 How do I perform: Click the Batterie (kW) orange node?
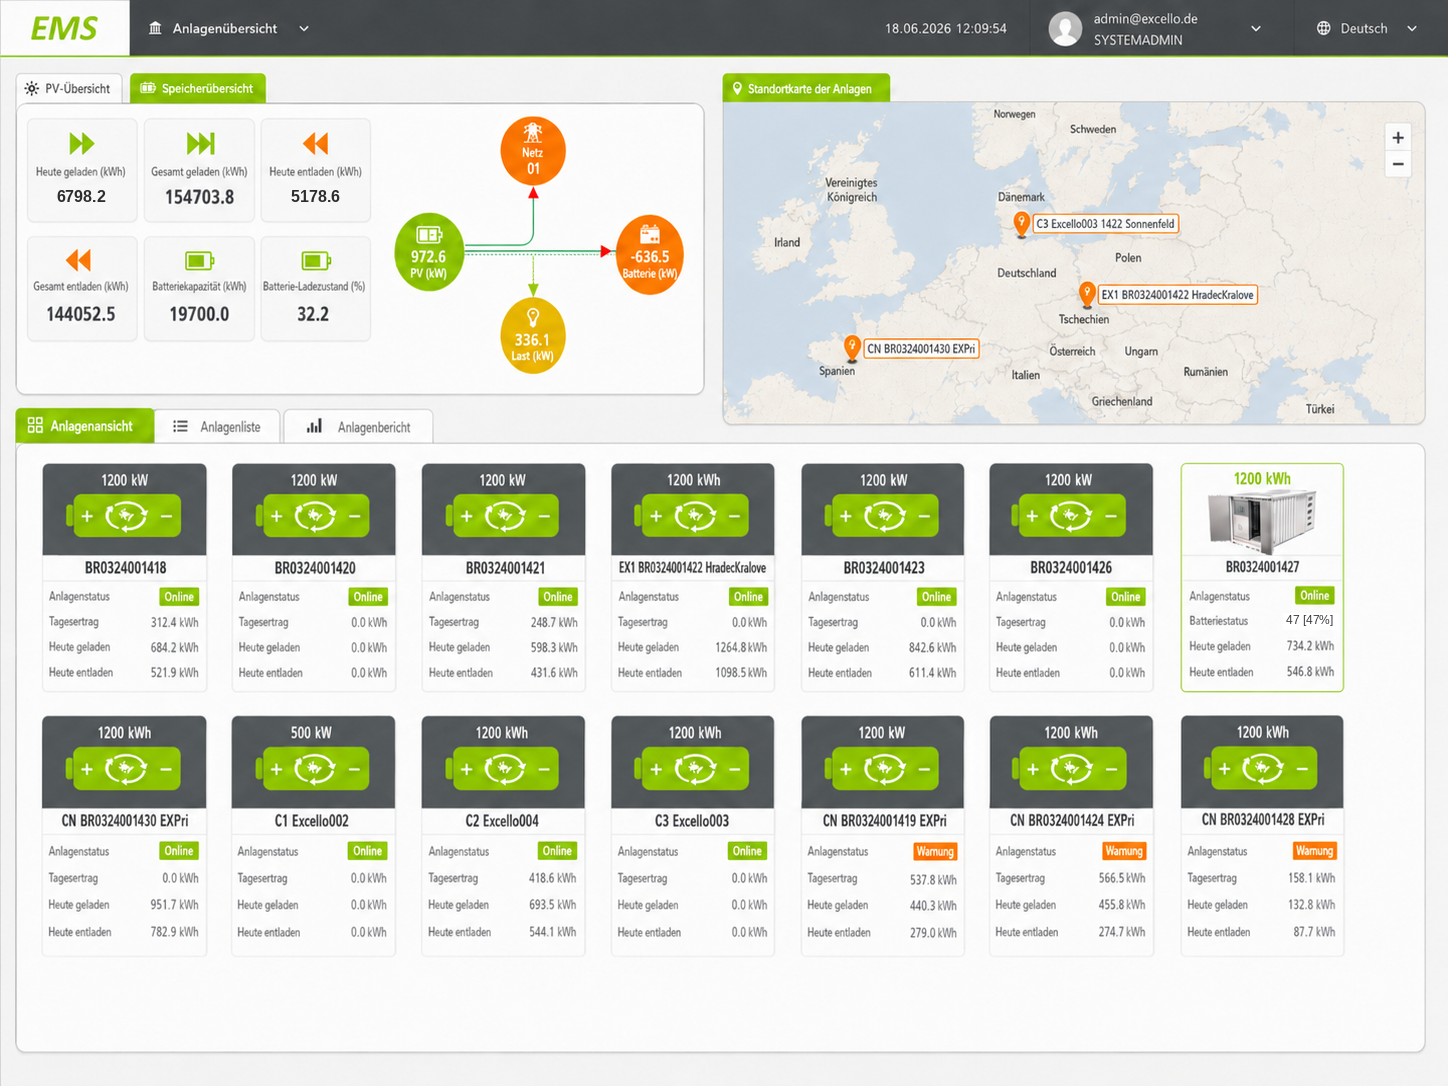point(650,256)
